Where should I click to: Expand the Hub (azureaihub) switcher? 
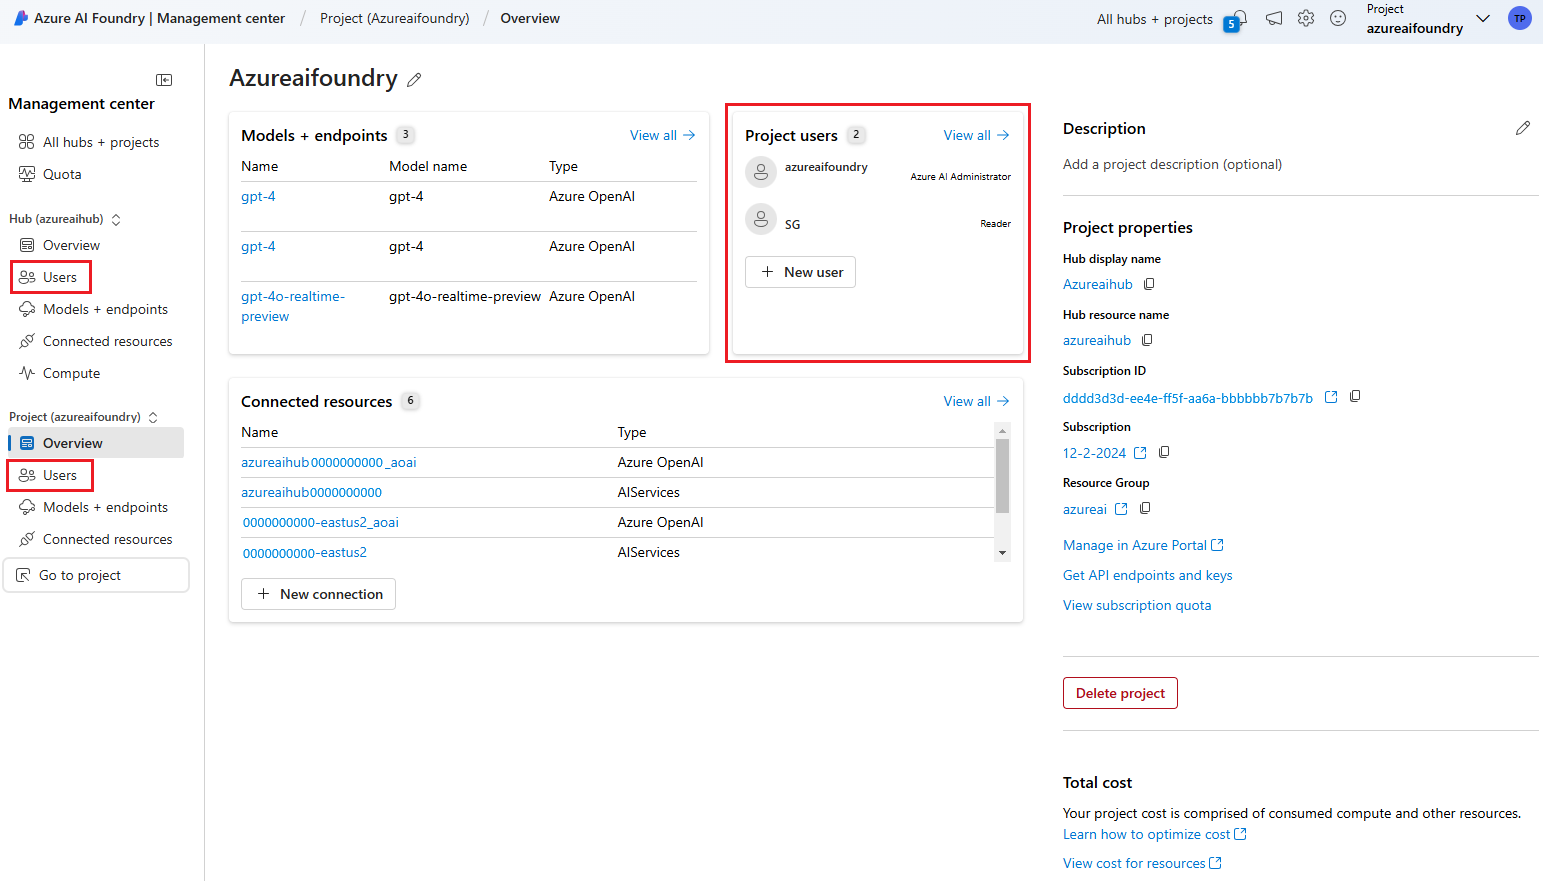pos(116,219)
